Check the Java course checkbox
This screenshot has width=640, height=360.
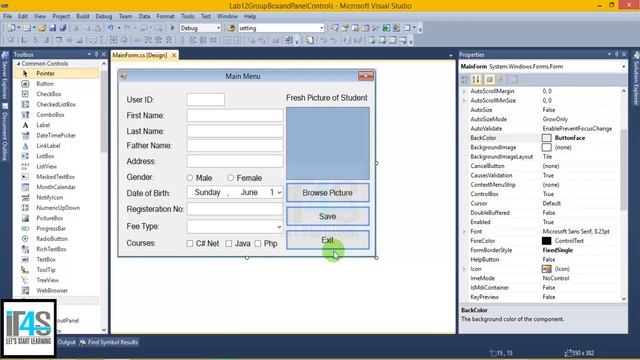[x=229, y=243]
